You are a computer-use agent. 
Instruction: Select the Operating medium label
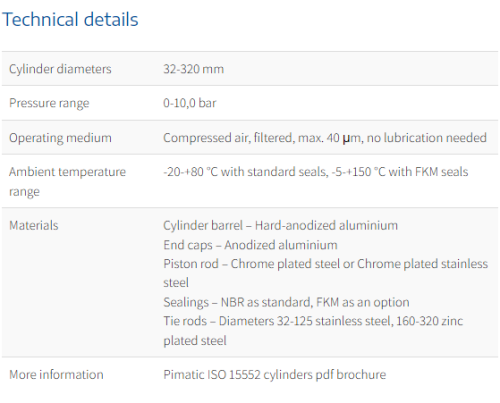pyautogui.click(x=60, y=138)
